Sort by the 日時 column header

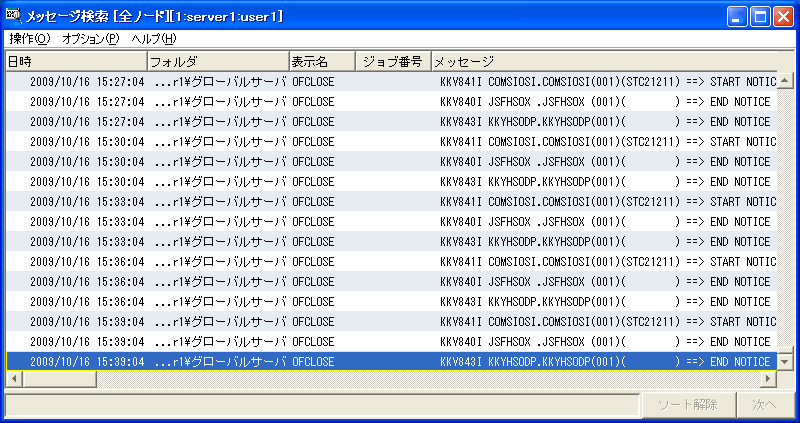(76, 62)
